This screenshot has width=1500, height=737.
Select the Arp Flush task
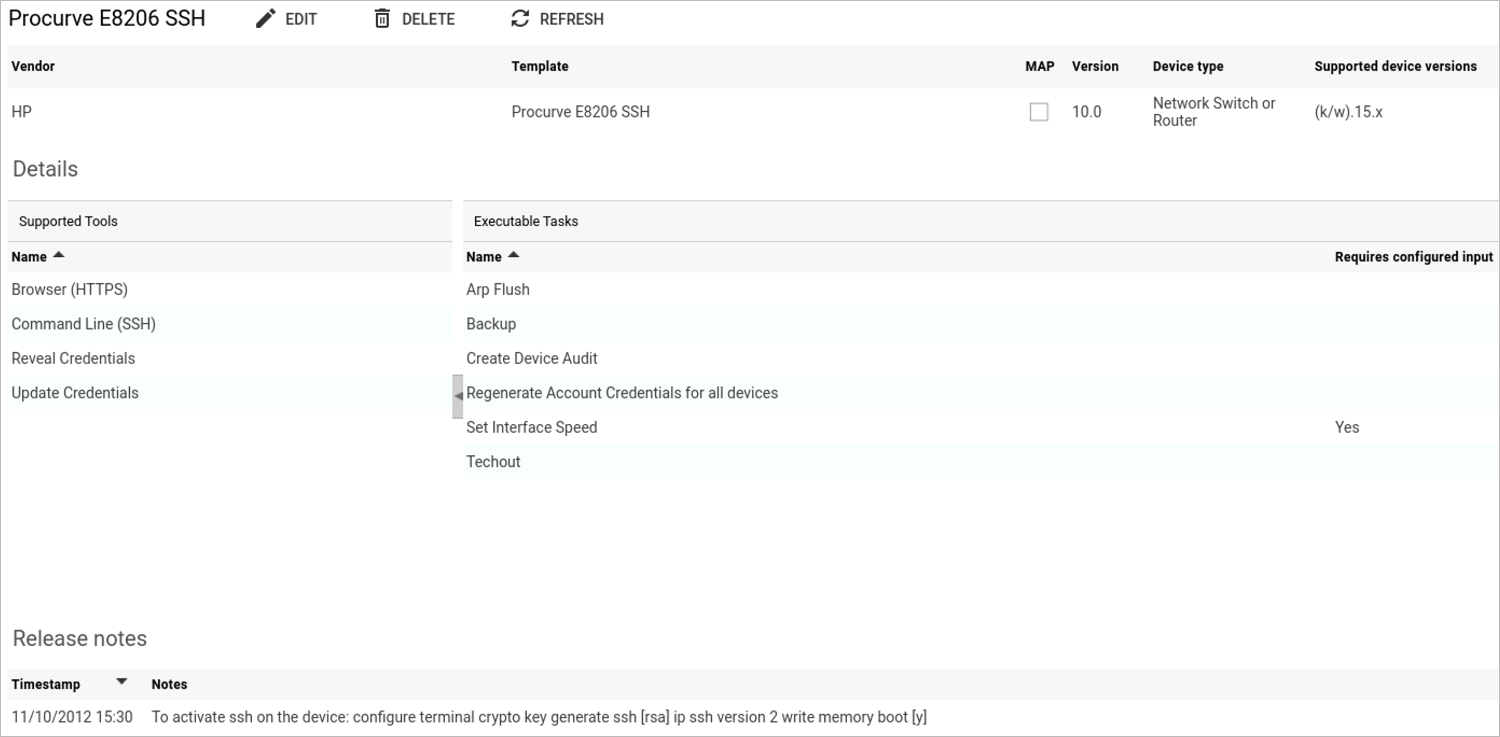coord(981,289)
